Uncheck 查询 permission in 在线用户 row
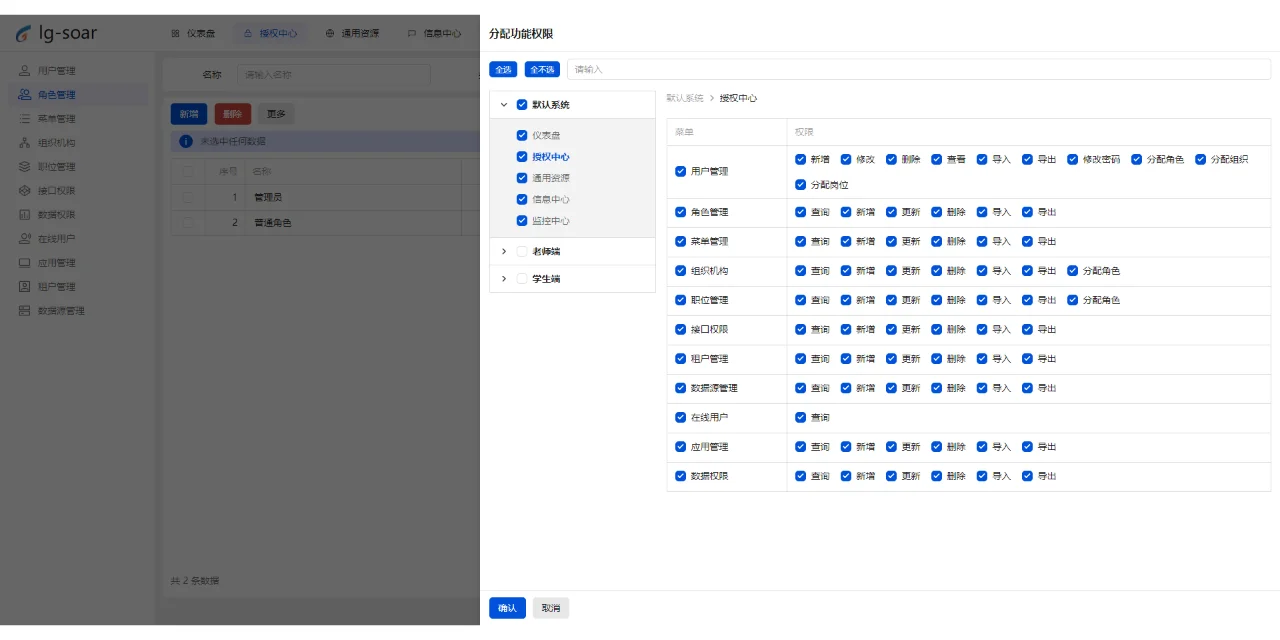Viewport: 1280px width, 640px height. (x=800, y=418)
